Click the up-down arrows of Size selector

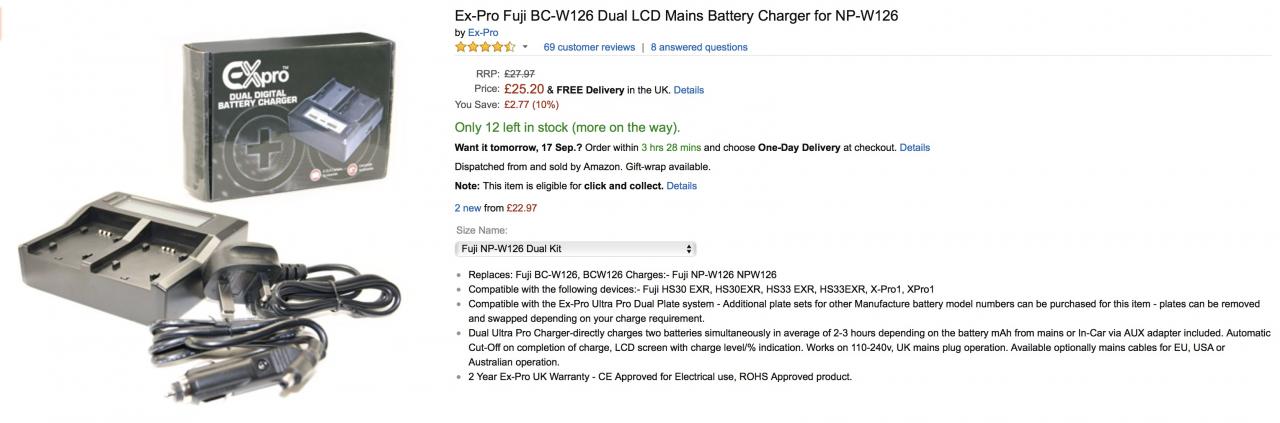coord(689,248)
